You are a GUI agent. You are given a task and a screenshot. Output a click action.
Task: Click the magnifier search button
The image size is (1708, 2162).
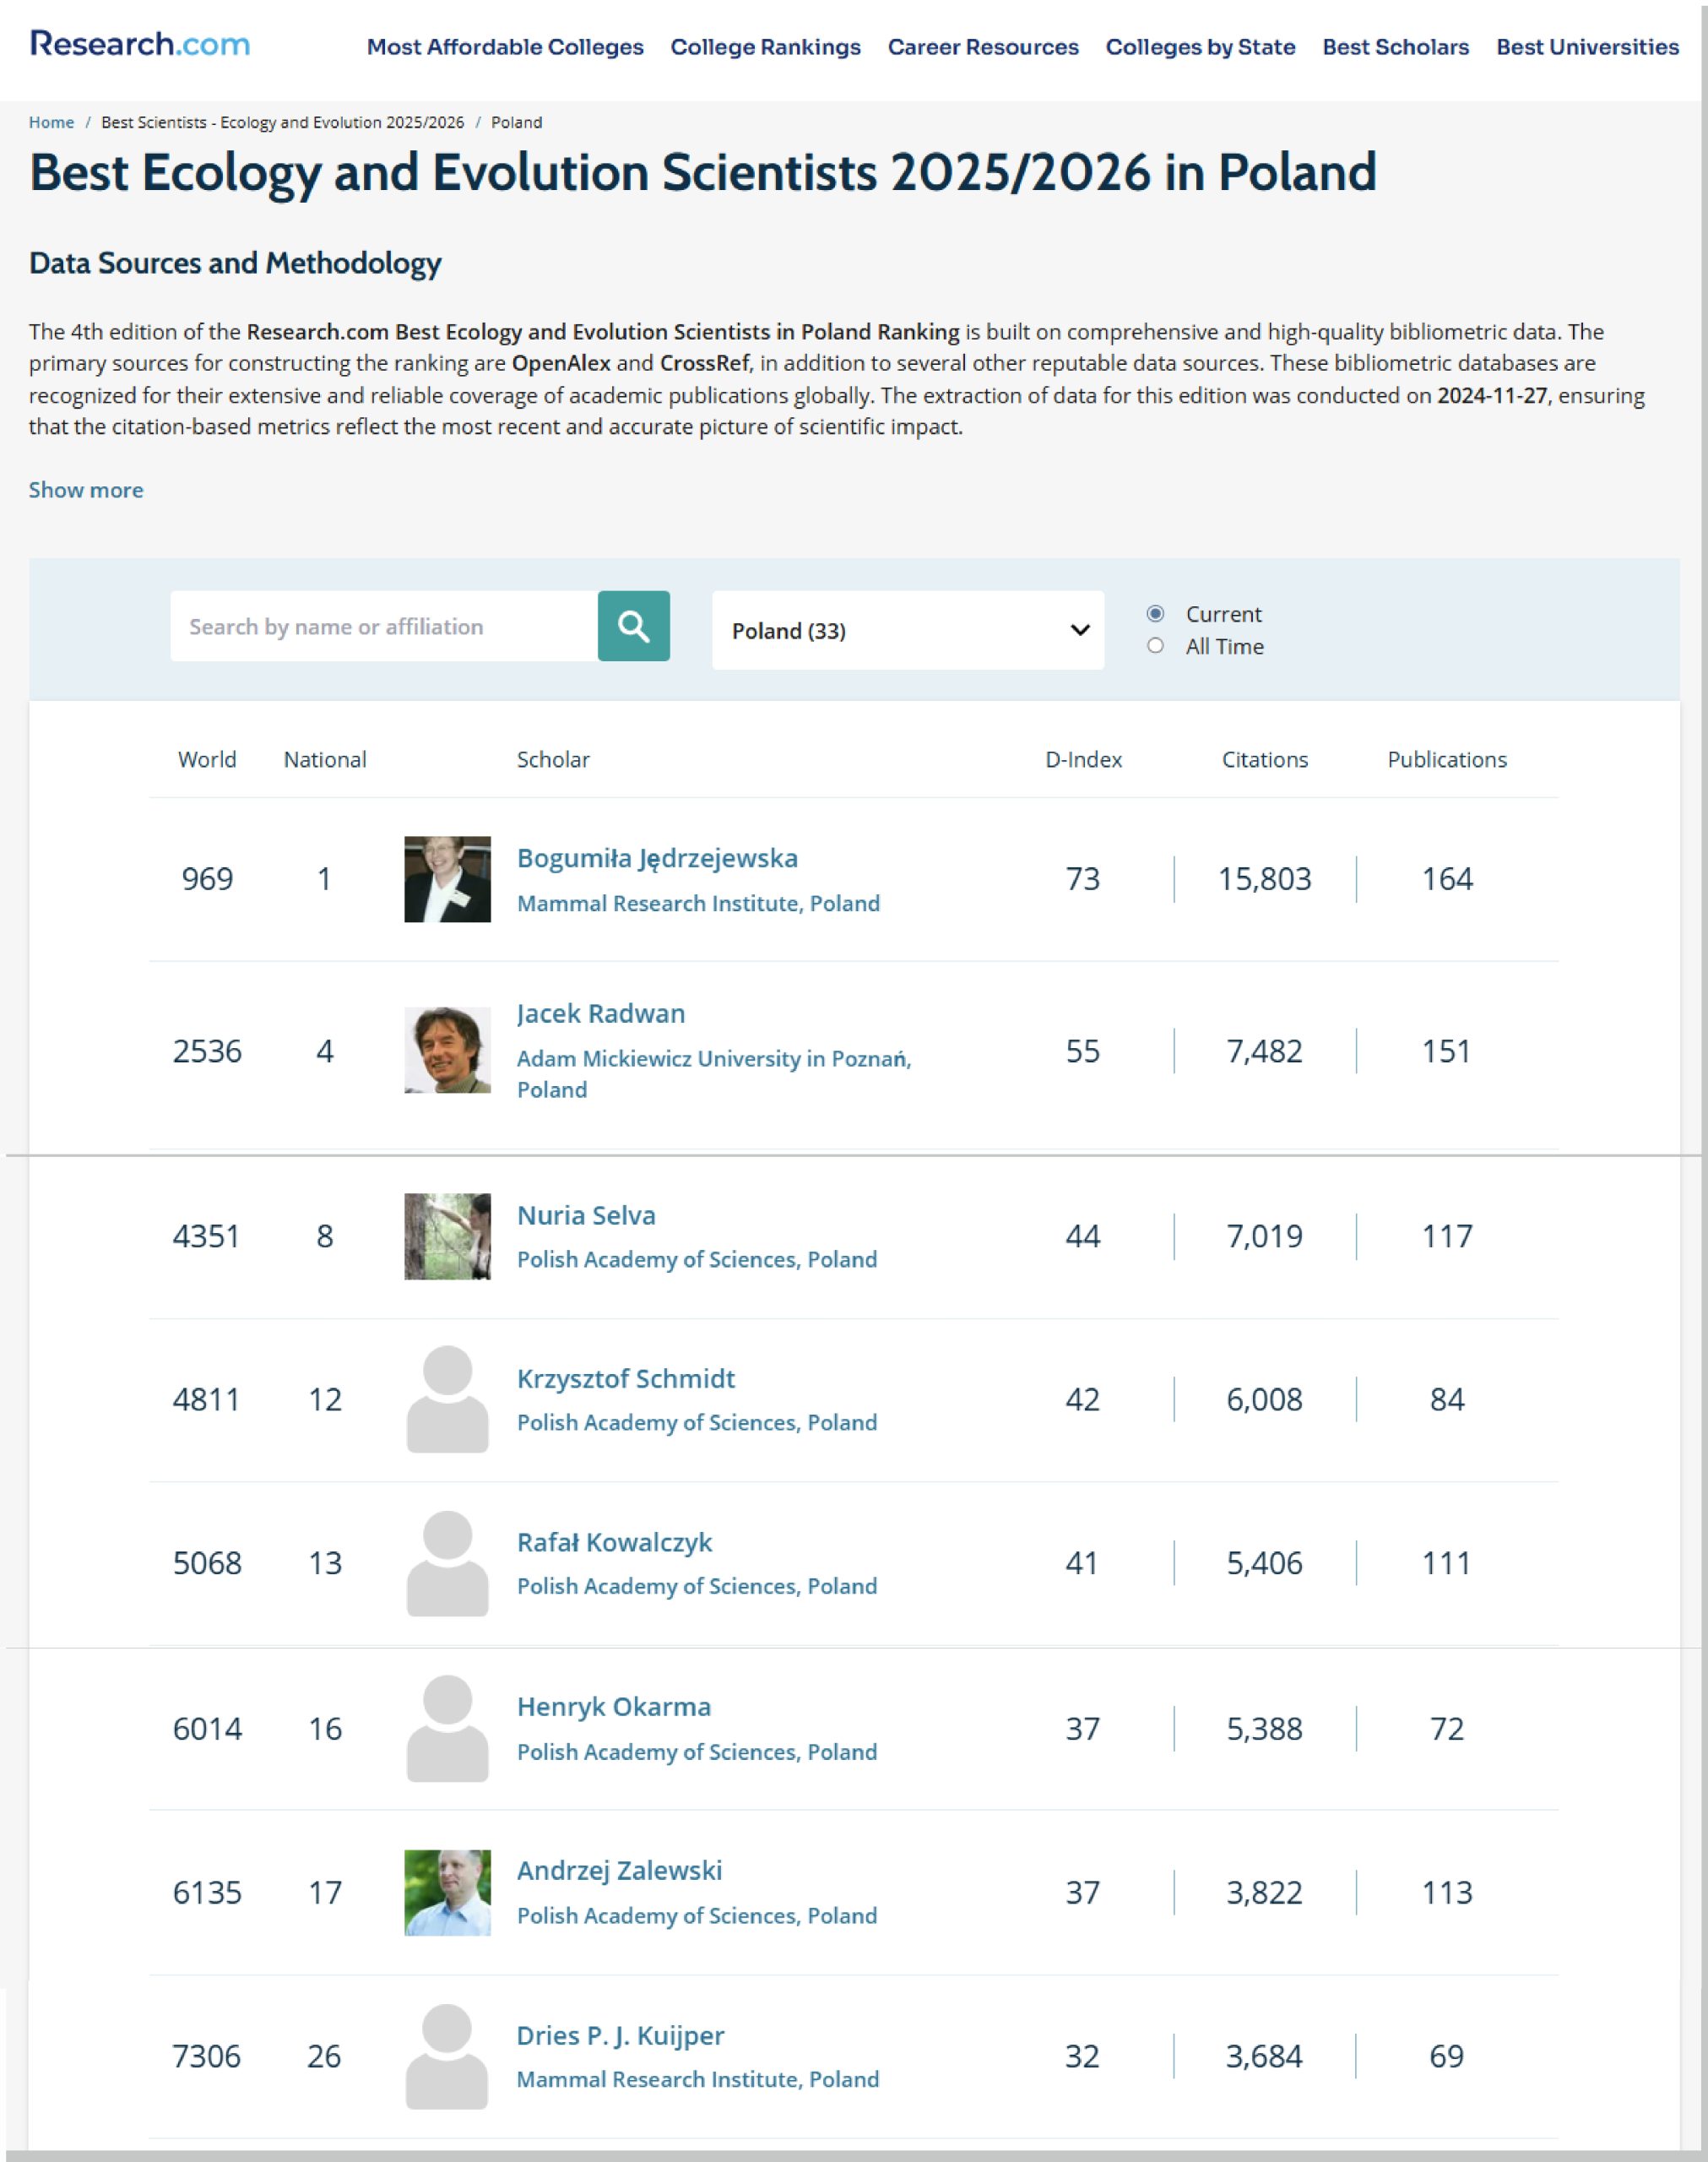[x=633, y=626]
